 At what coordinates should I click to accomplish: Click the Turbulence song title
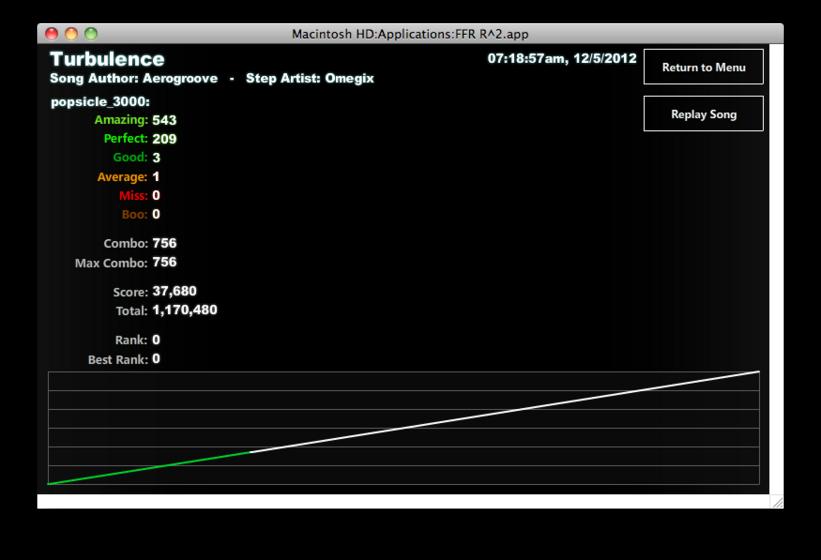click(107, 59)
